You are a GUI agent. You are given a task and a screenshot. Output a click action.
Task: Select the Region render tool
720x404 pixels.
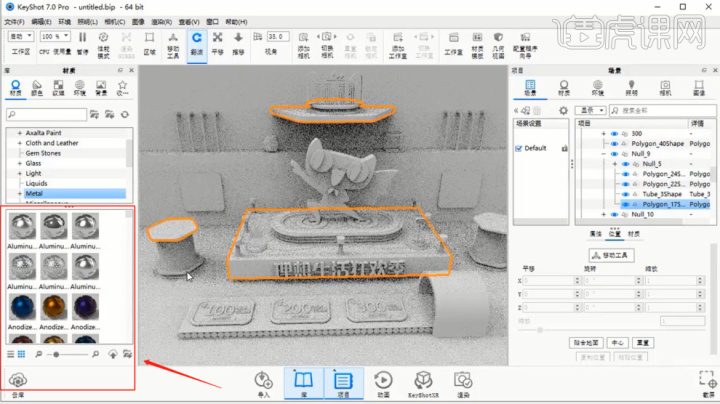click(149, 44)
